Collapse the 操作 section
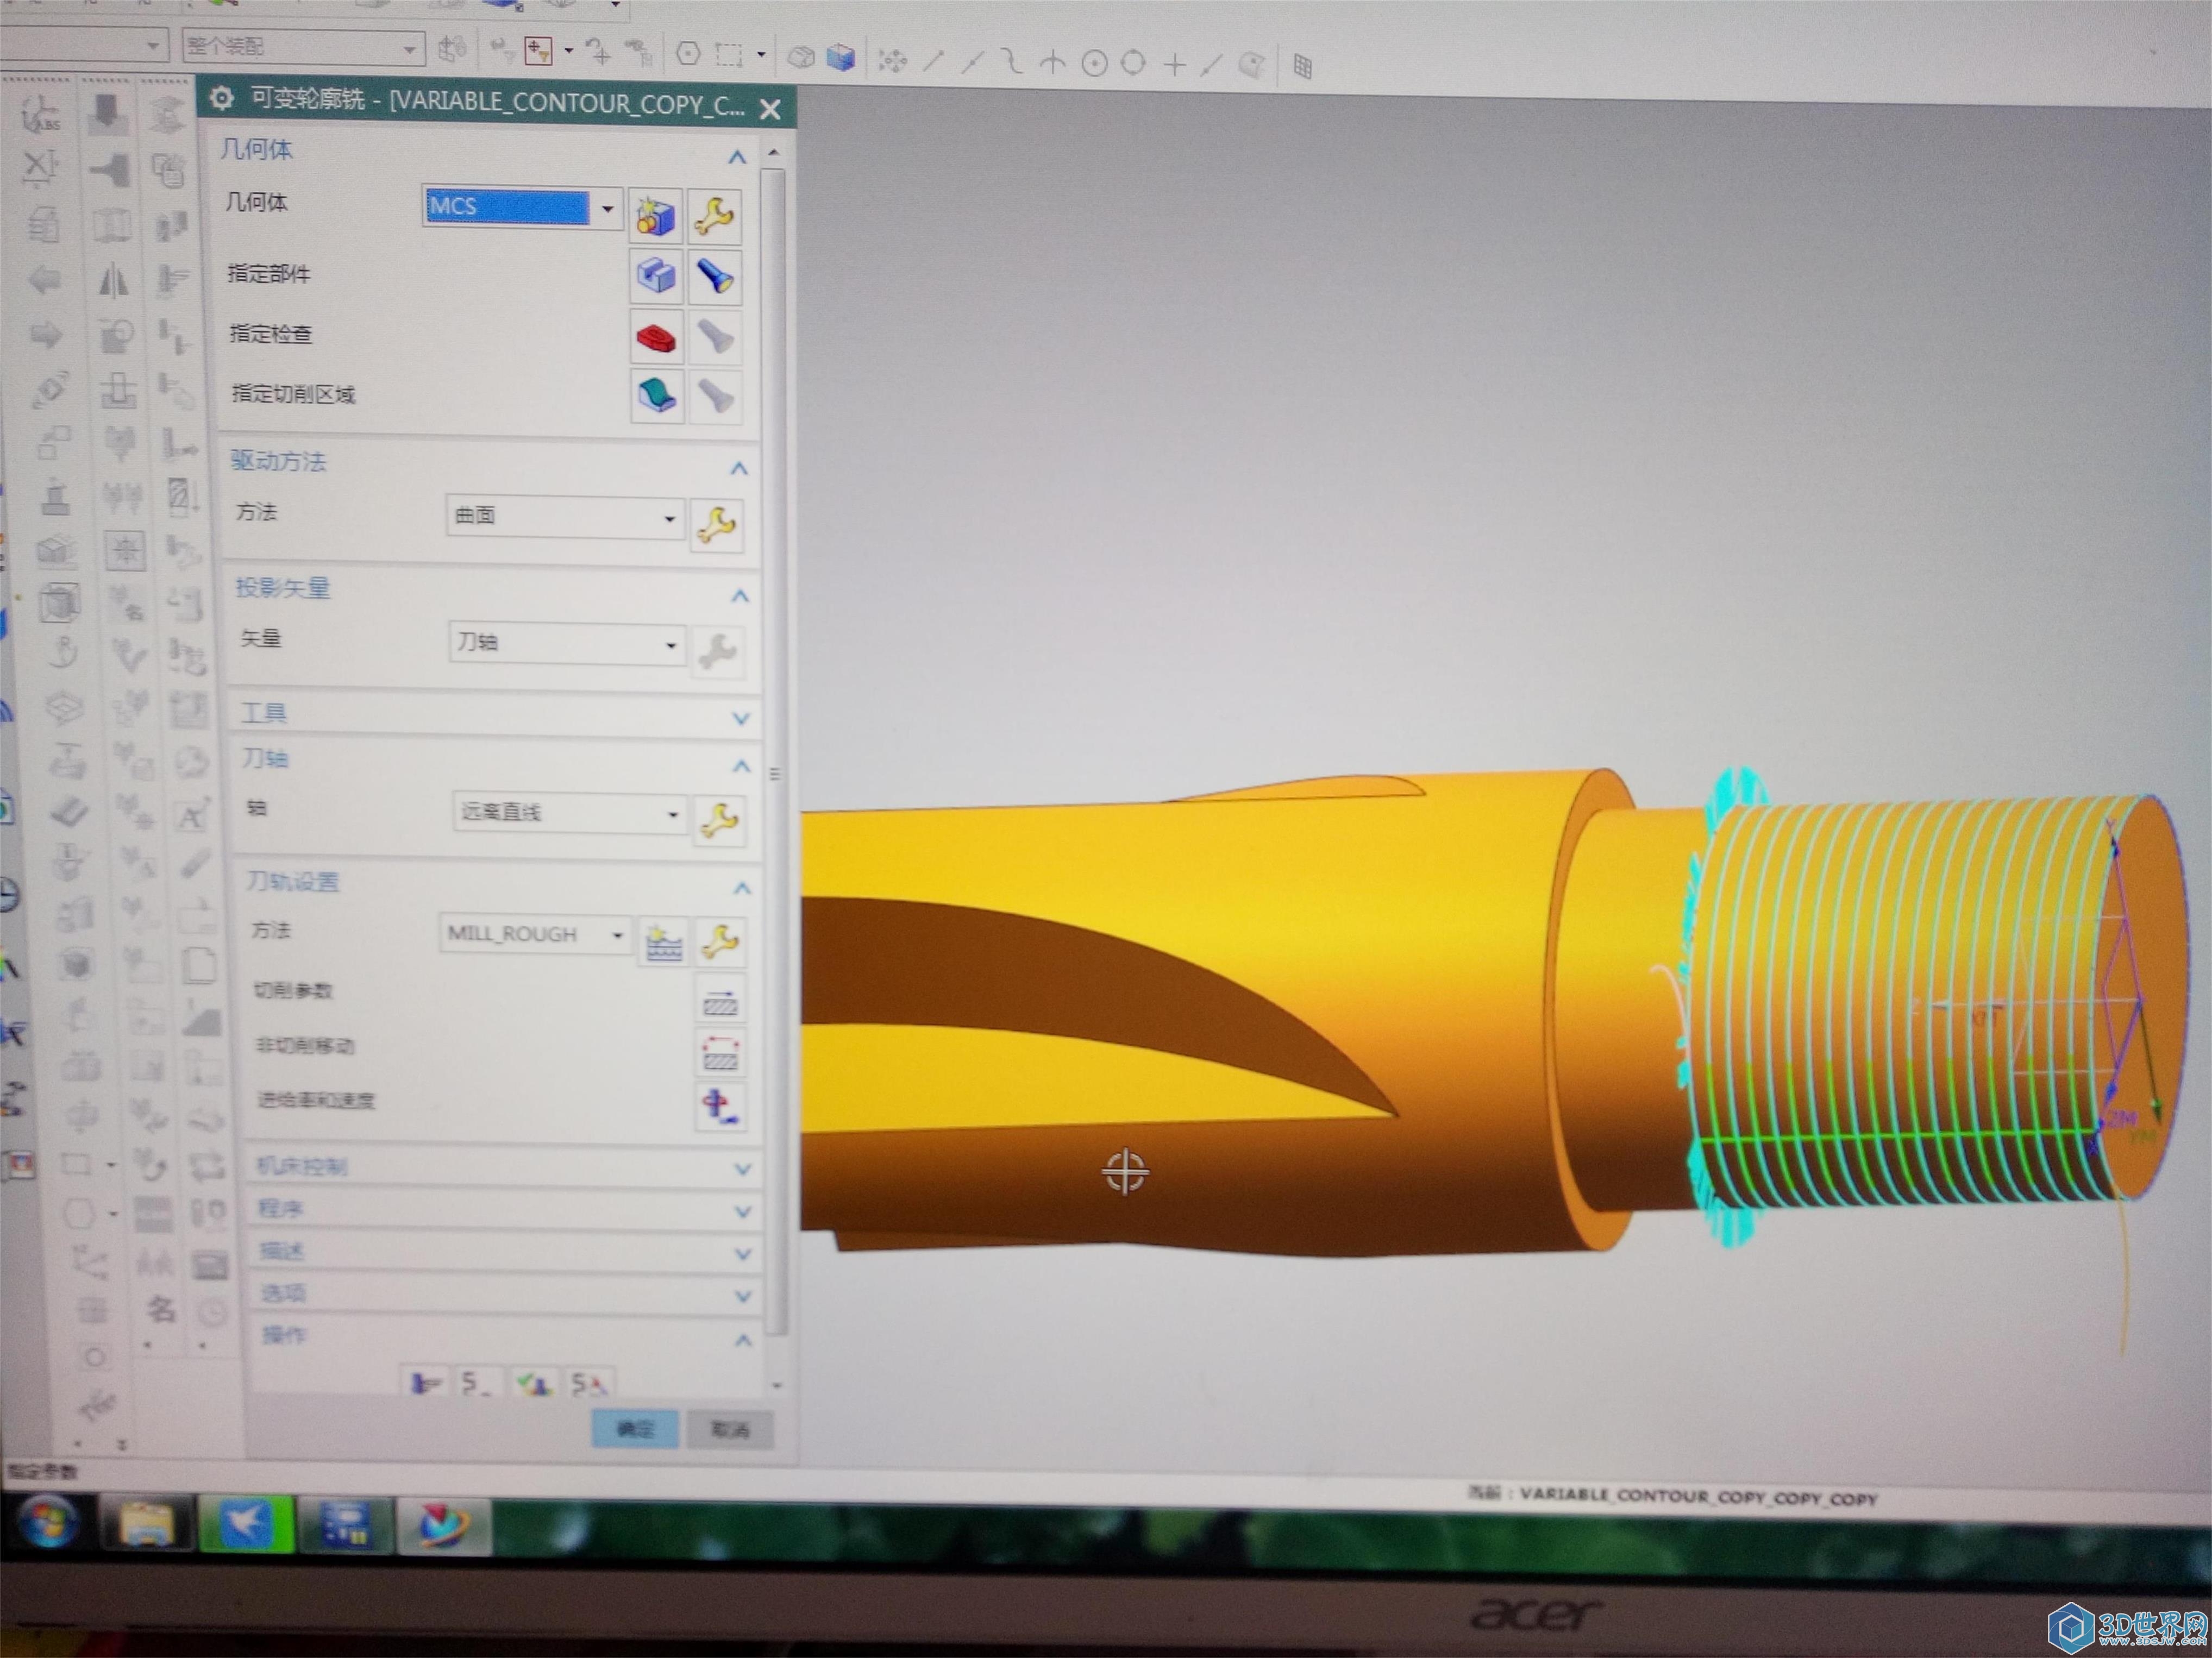 (743, 1340)
